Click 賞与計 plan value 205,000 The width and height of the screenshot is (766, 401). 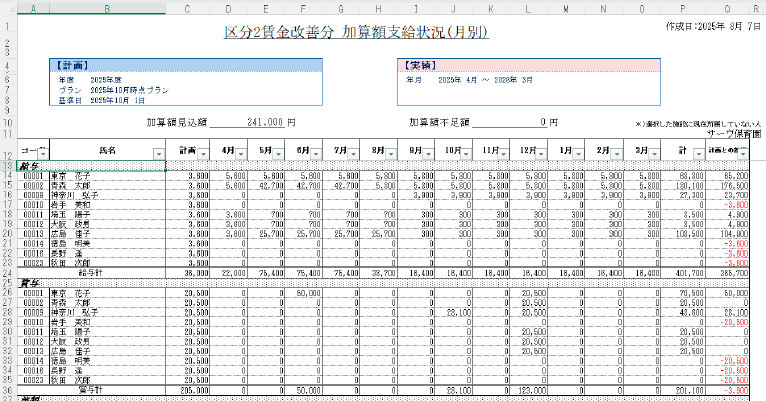pyautogui.click(x=196, y=390)
